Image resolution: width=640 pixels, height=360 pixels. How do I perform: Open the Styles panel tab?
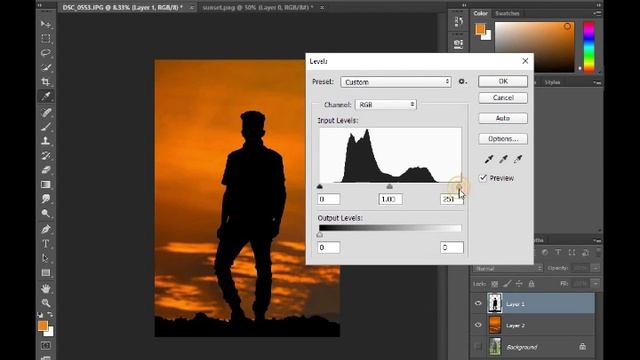click(552, 82)
